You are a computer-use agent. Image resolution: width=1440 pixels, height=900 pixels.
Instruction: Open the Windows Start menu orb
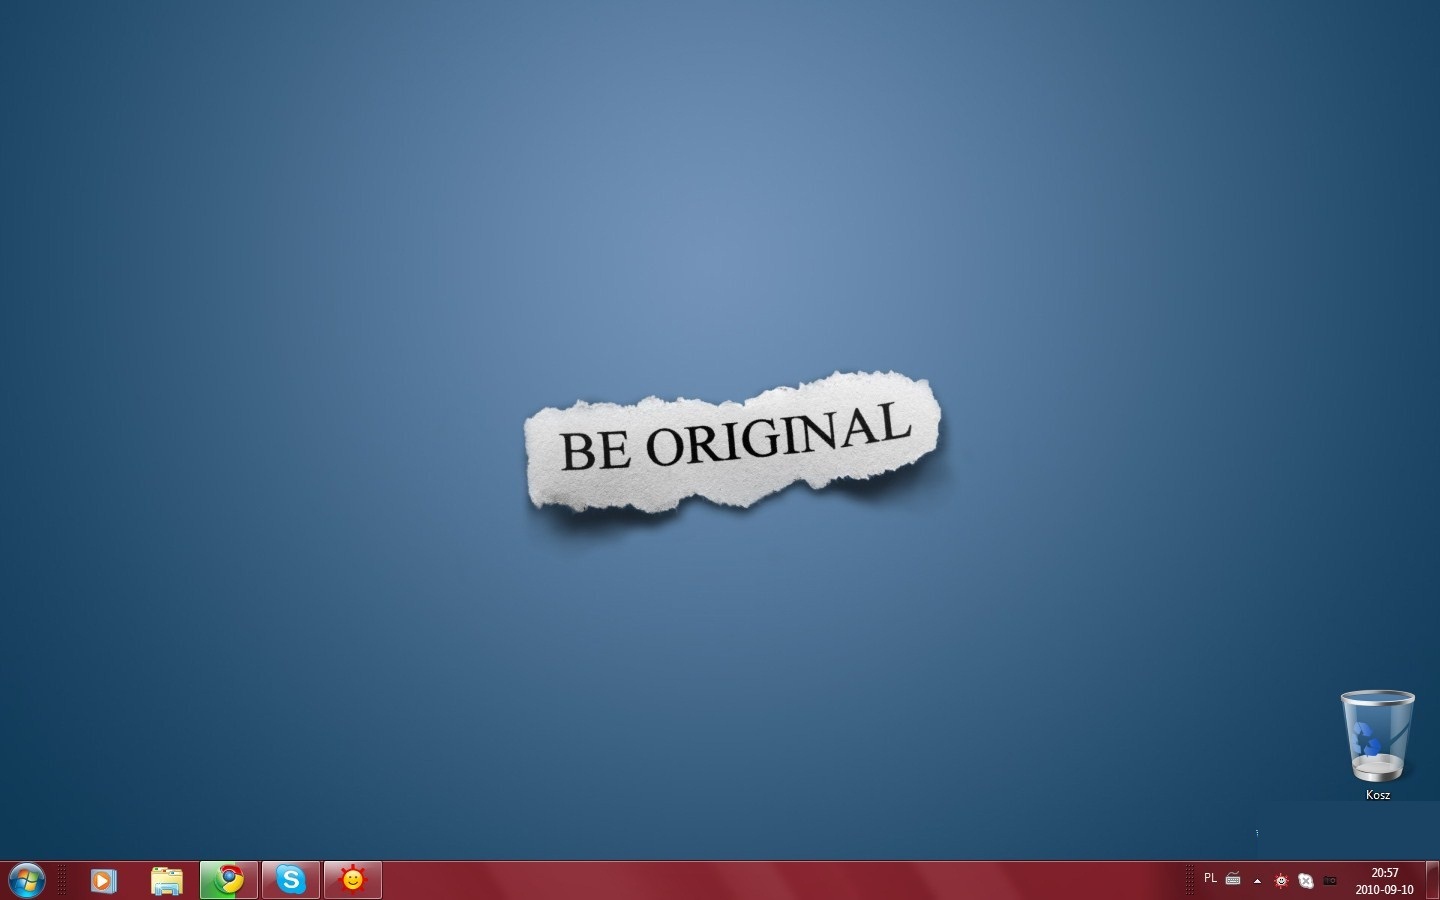(26, 880)
